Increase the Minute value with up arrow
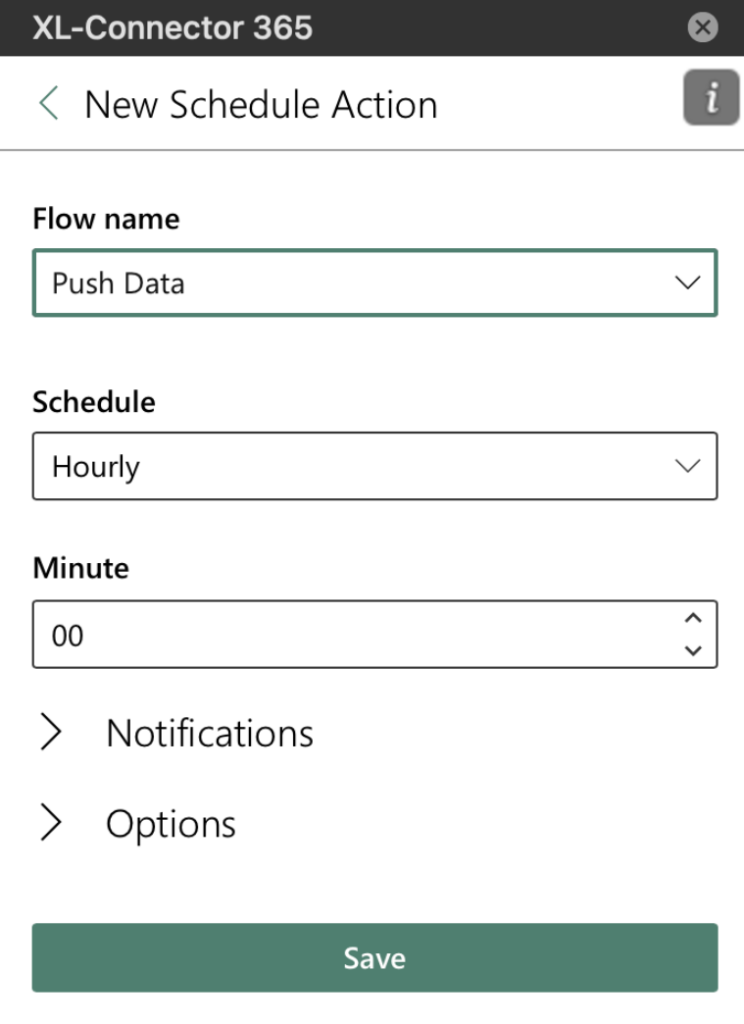The height and width of the screenshot is (1024, 744). (x=693, y=618)
